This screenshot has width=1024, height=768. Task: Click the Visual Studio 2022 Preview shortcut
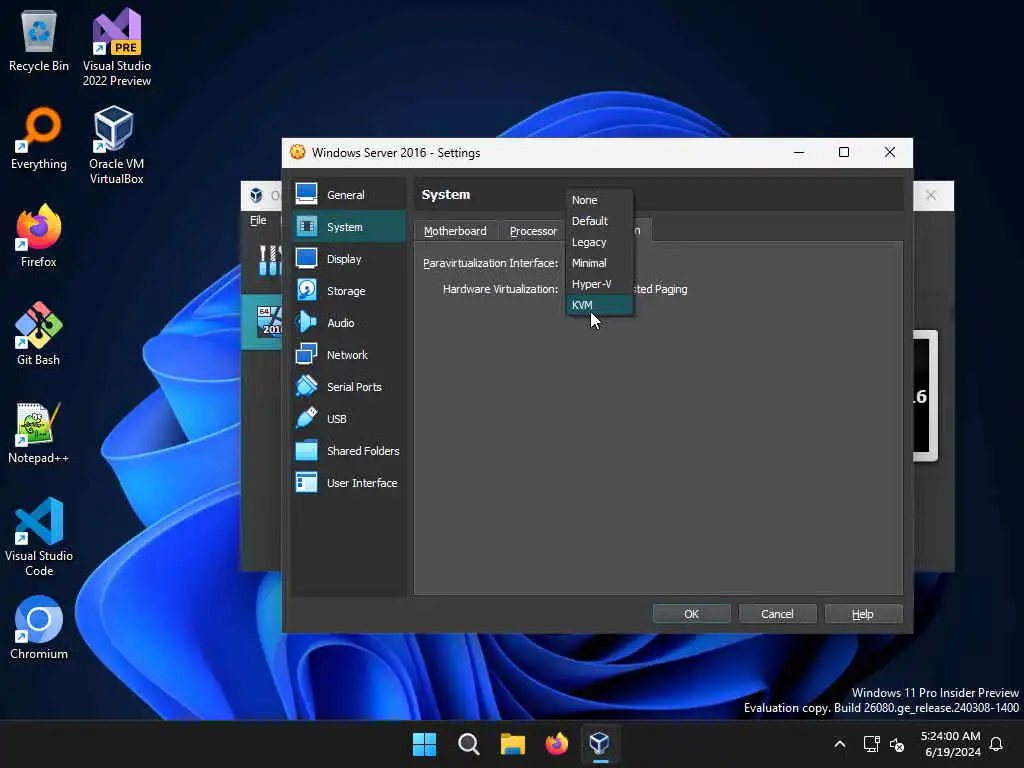pyautogui.click(x=117, y=48)
